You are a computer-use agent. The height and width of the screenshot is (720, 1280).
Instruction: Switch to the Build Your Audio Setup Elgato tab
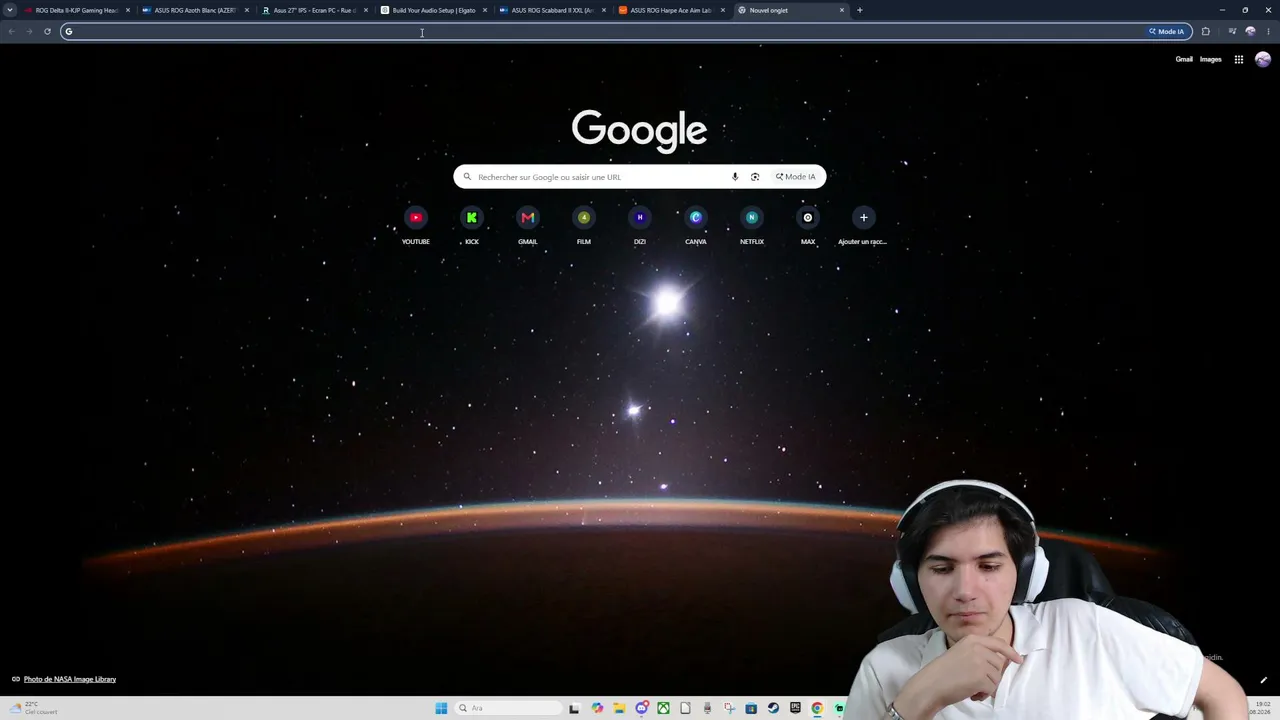[x=434, y=10]
